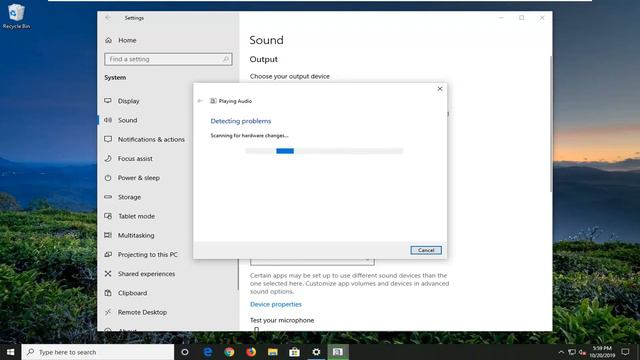This screenshot has width=640, height=360.
Task: Click the dropdown partially behind the dialog
Action: (312, 262)
